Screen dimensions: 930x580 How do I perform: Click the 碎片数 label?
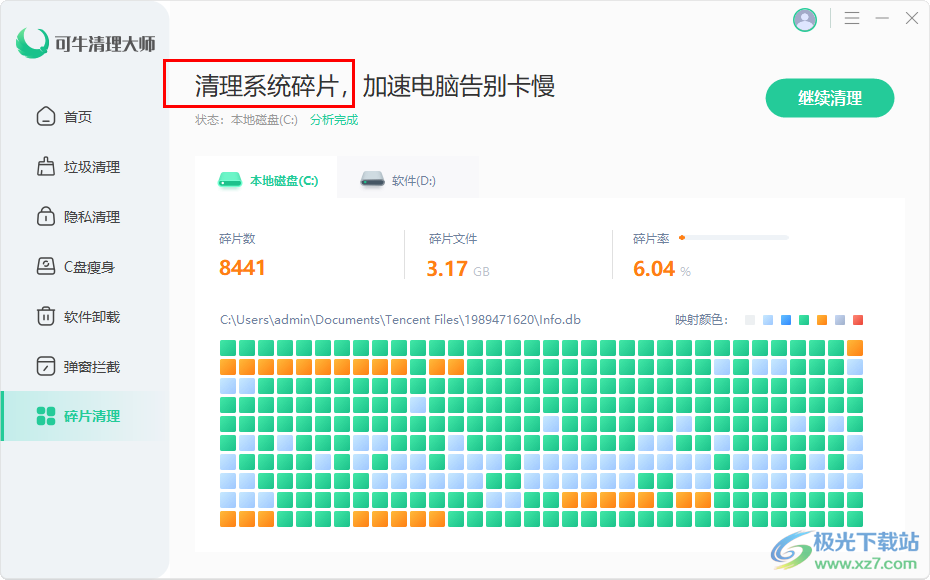click(237, 238)
